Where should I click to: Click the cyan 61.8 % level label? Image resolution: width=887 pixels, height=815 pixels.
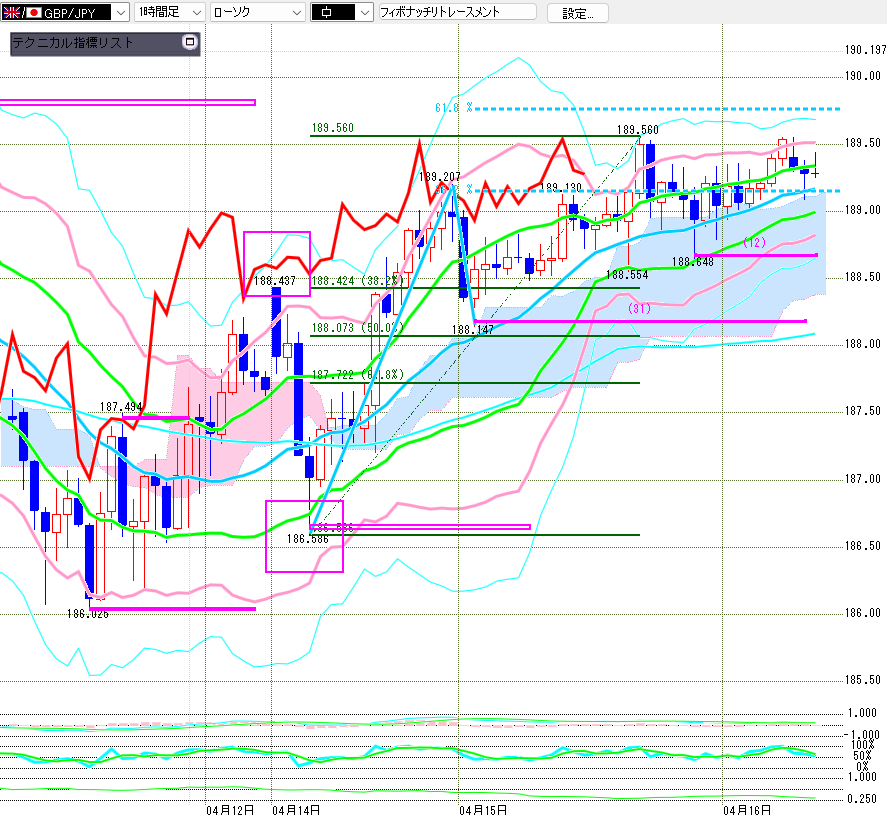pyautogui.click(x=454, y=107)
